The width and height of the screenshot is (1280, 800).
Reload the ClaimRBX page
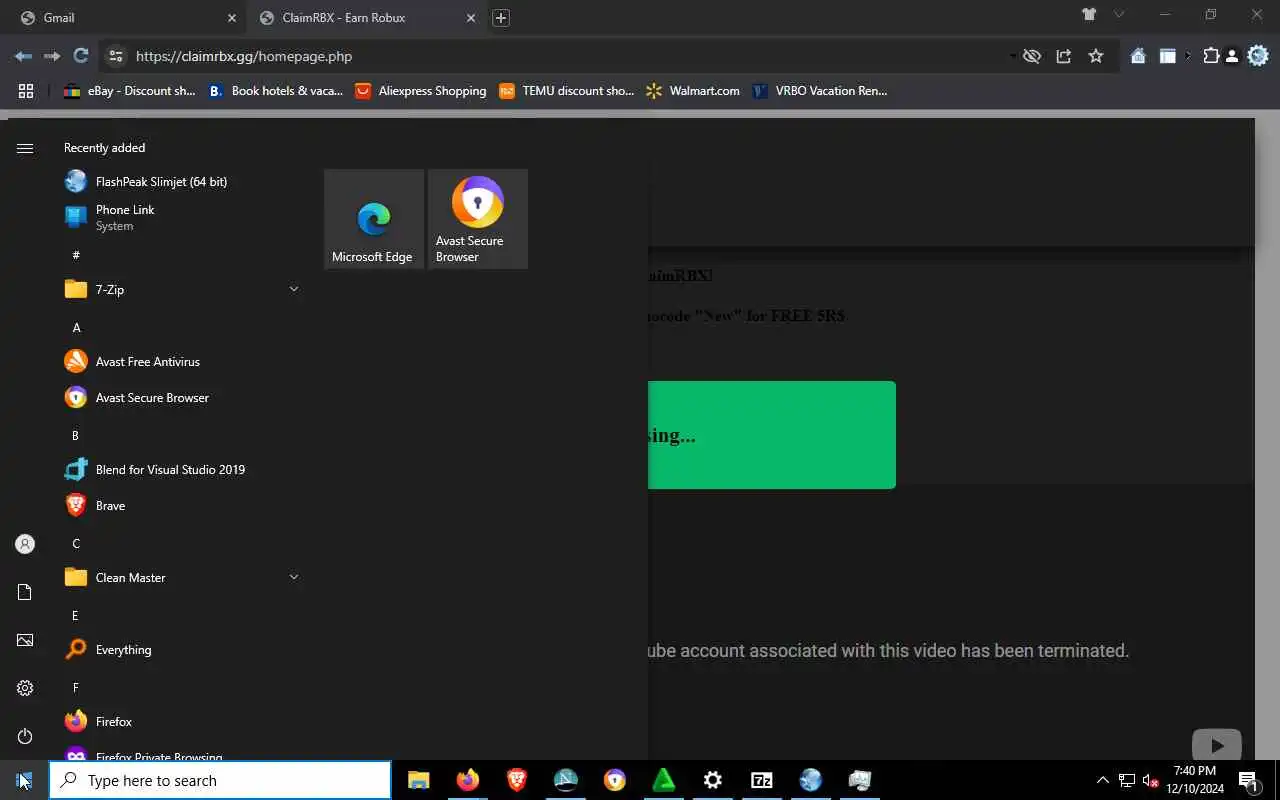[x=81, y=56]
